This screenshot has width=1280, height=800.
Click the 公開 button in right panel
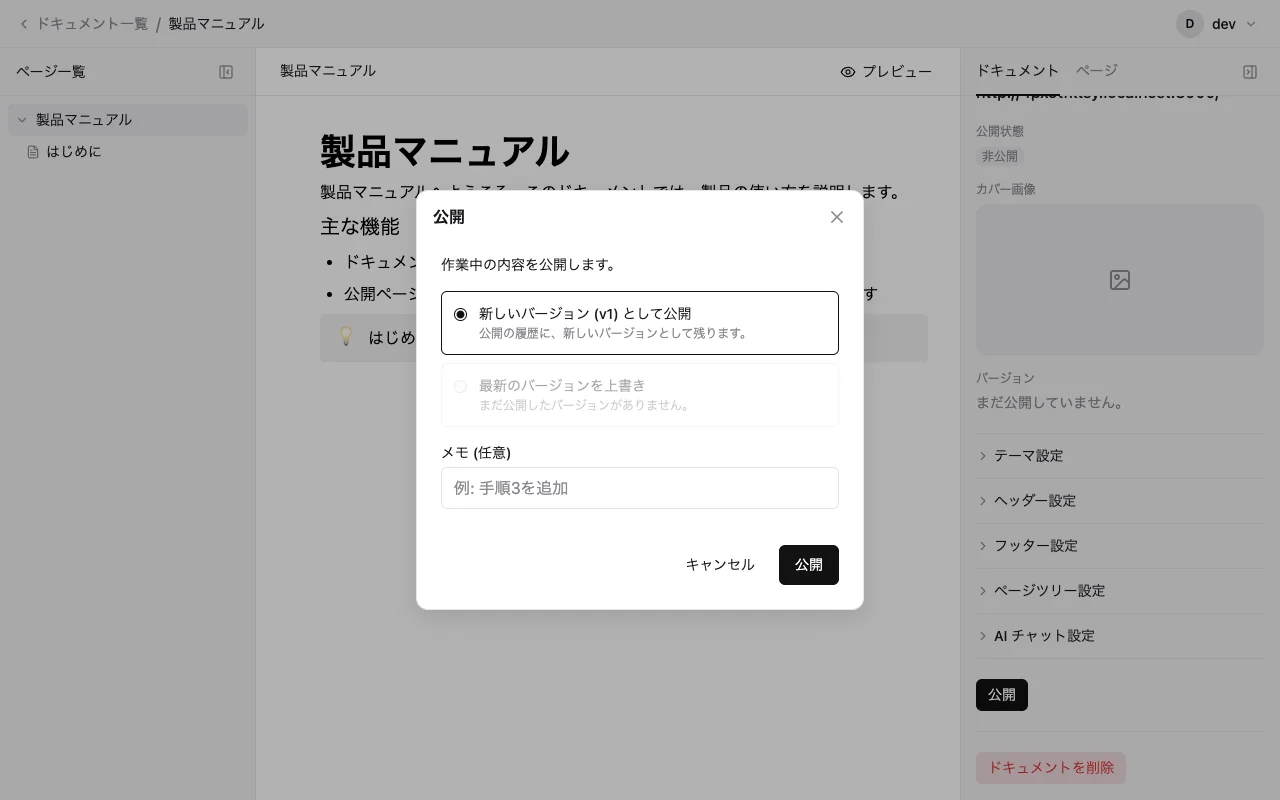(x=1002, y=695)
